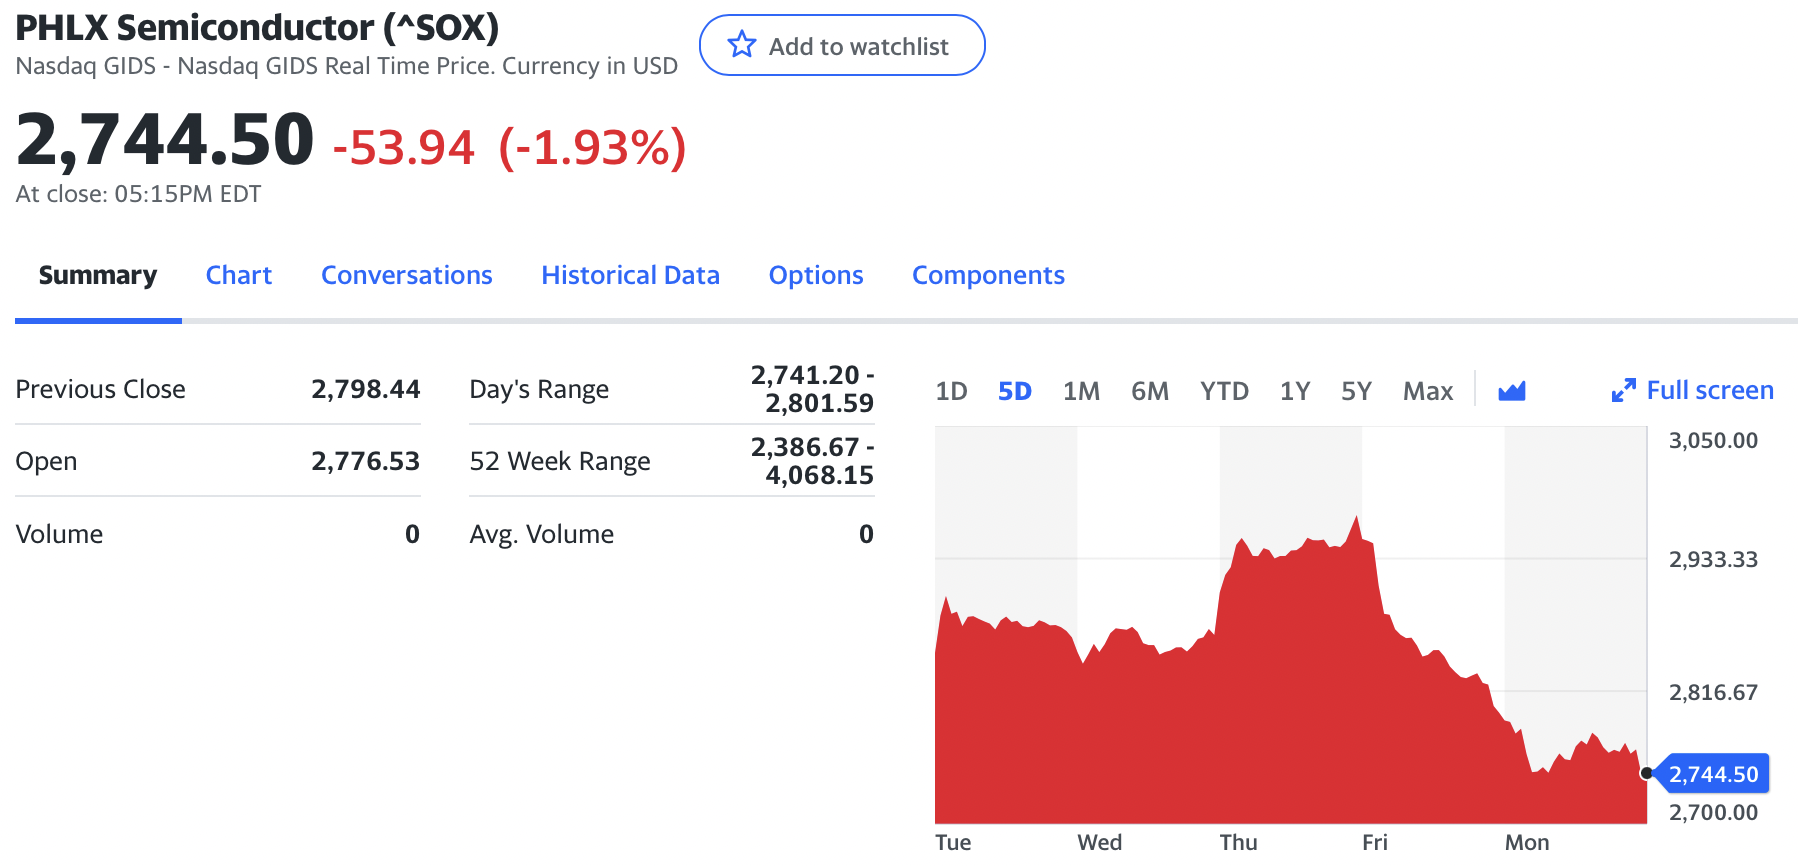Screen dimensions: 1798x866
Task: Click the Wed label on chart axis
Action: point(1099,842)
